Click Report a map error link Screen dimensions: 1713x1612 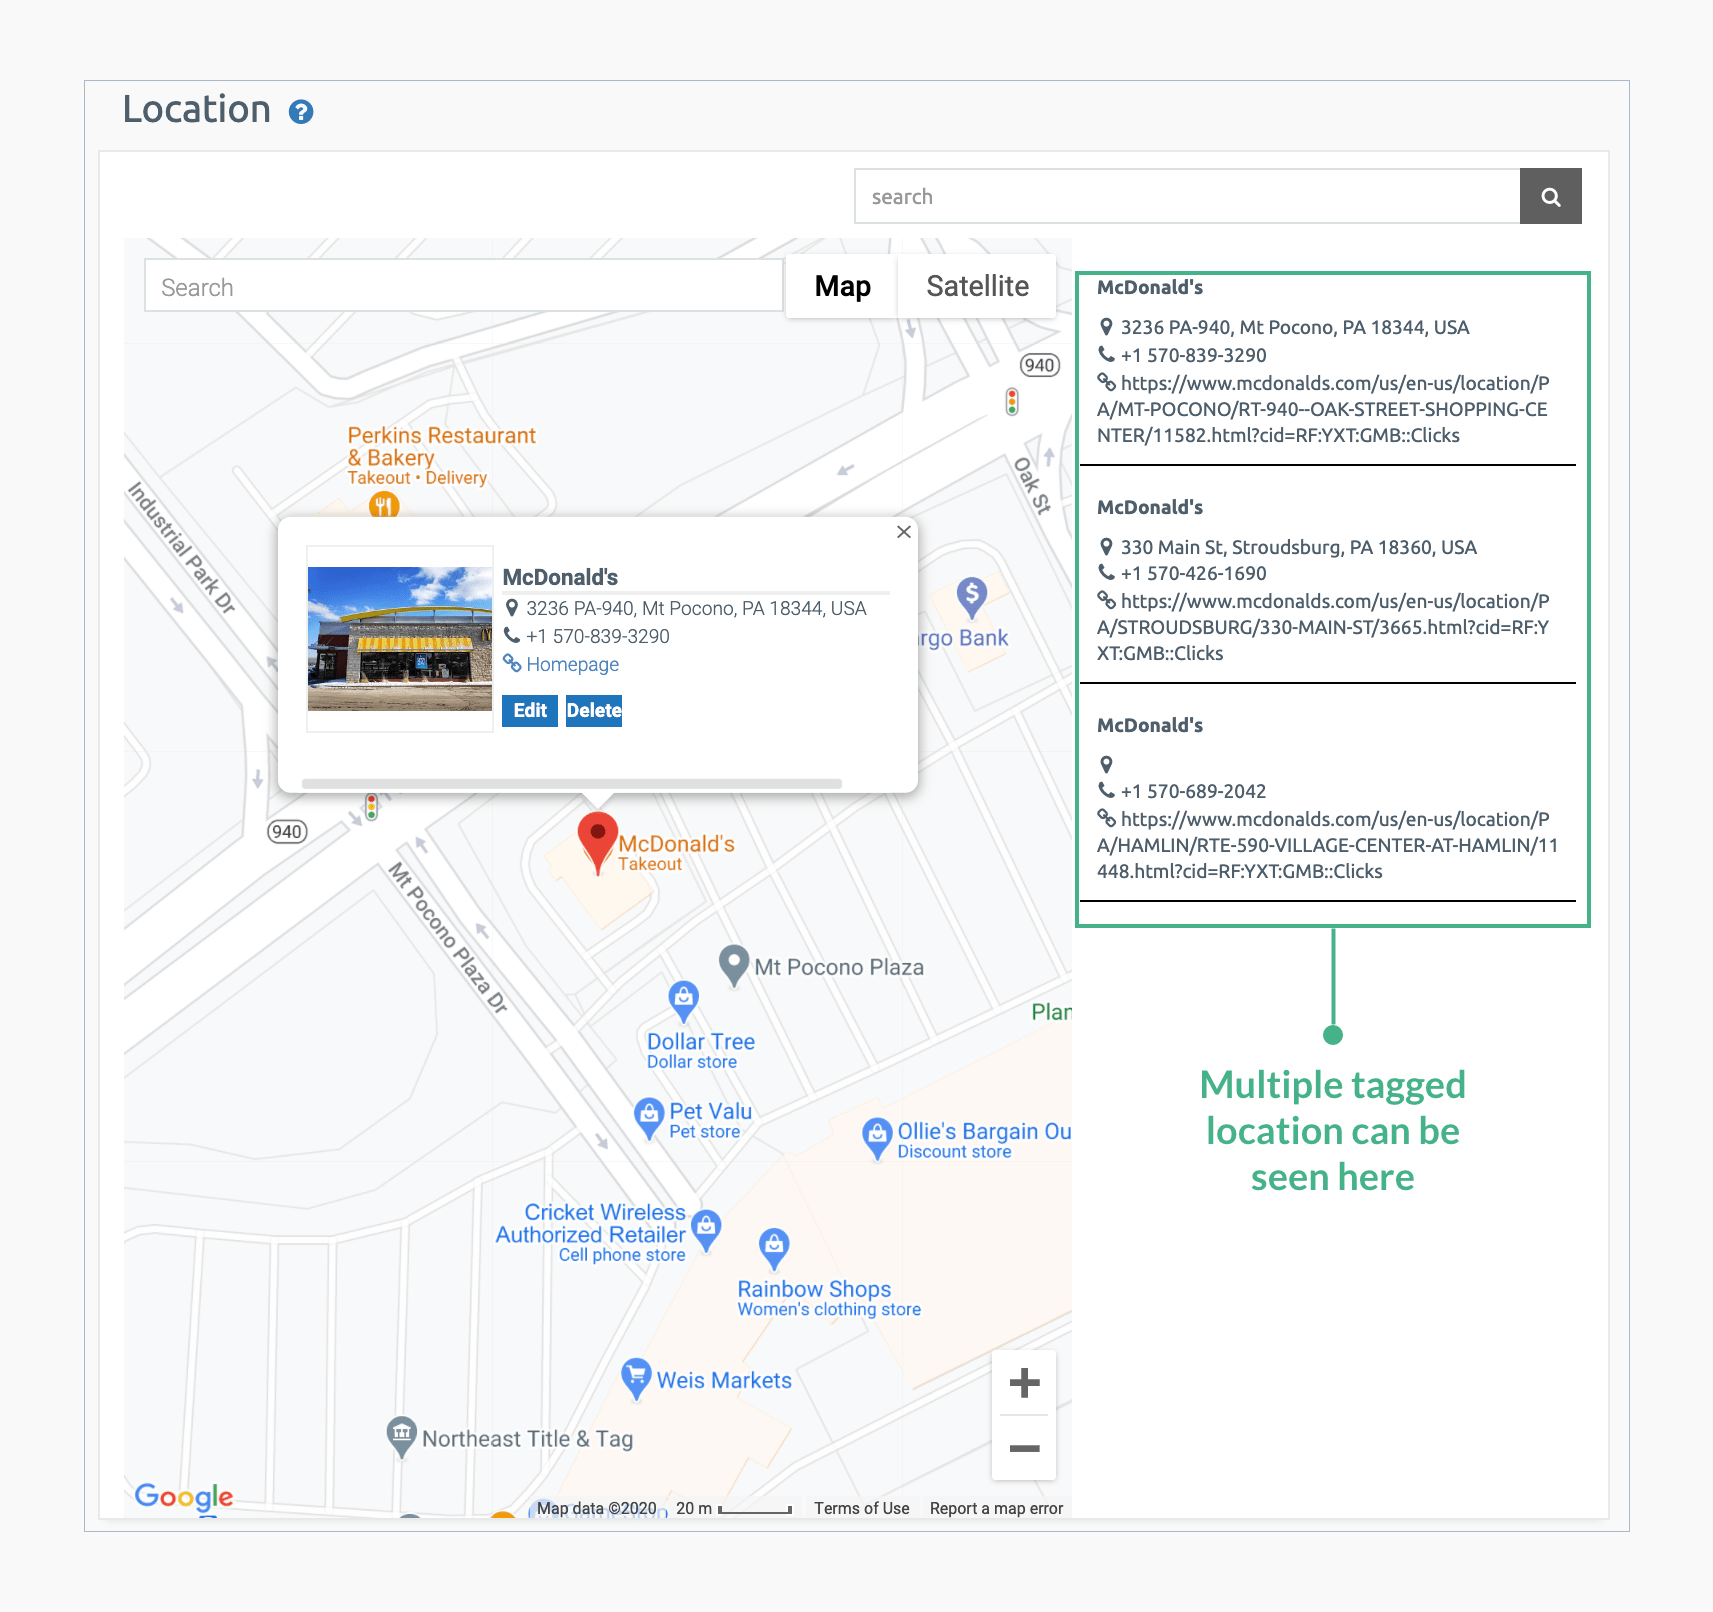[x=996, y=1508]
